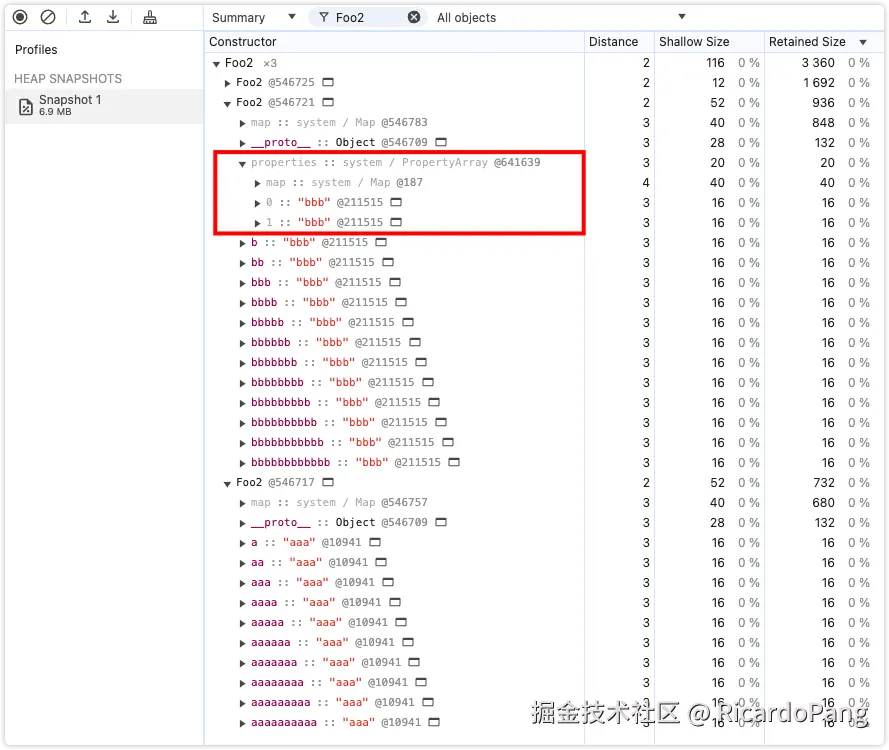Collapse properties PropertyArray @641639 row
The width and height of the screenshot is (889, 750).
(242, 163)
